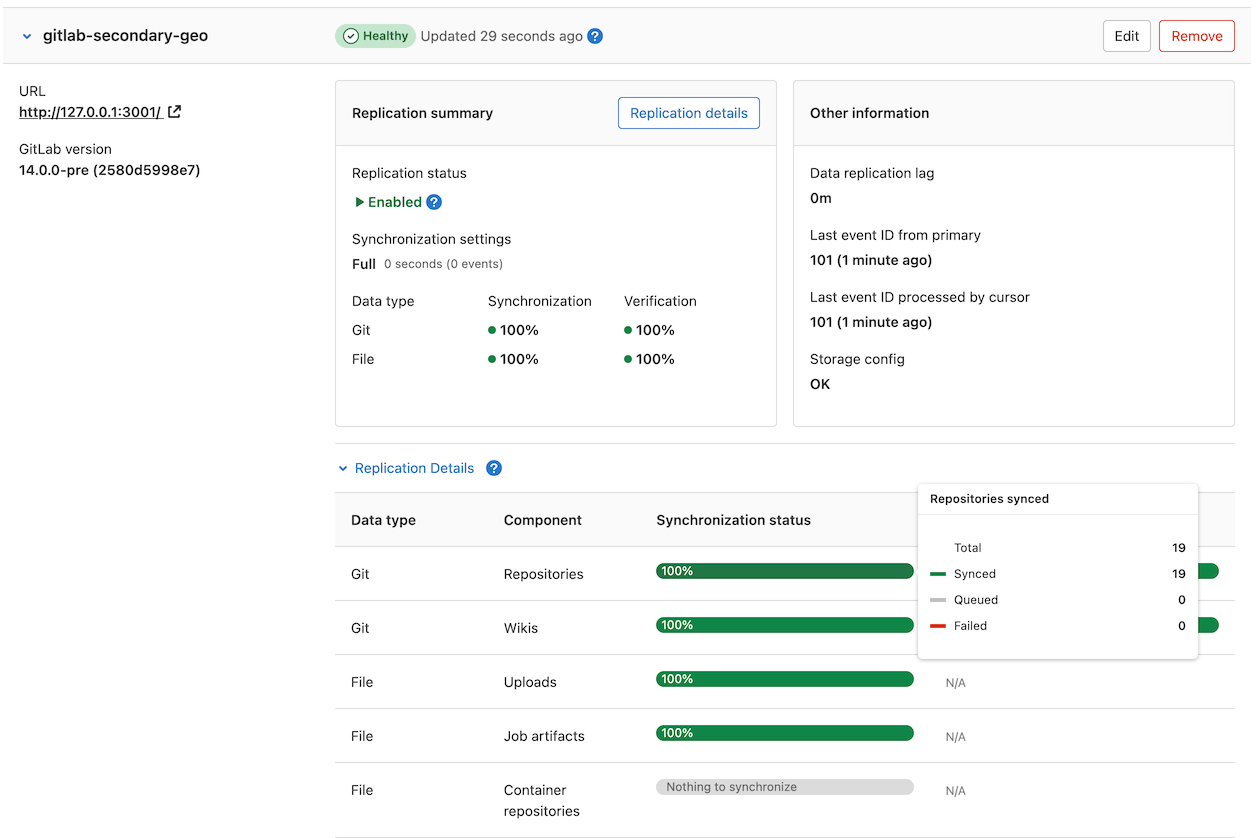Click the check circle icon inside Healthy badge
1260x838 pixels.
coord(350,35)
